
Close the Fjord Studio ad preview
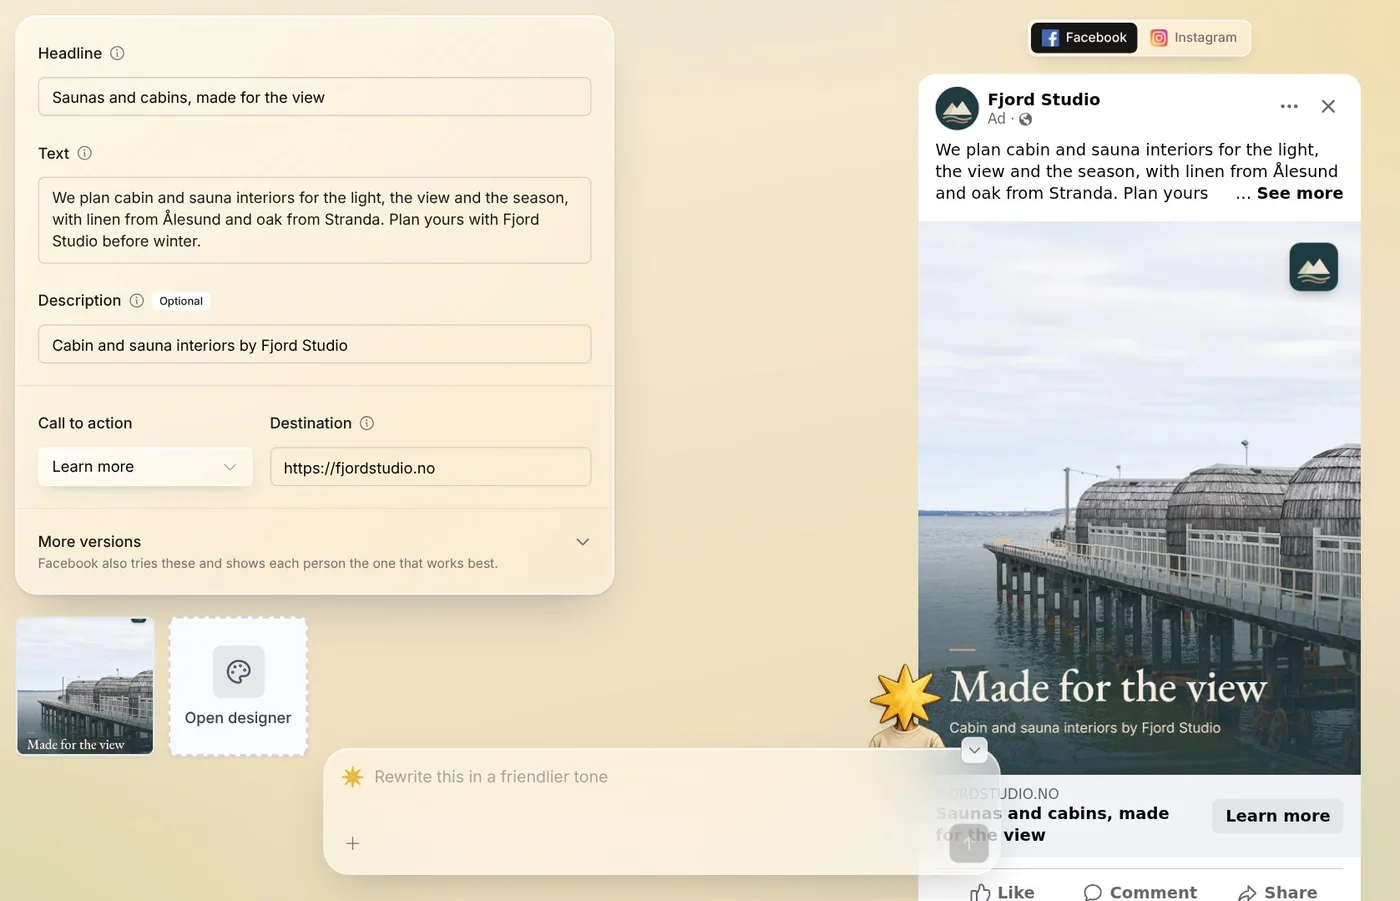tap(1328, 106)
